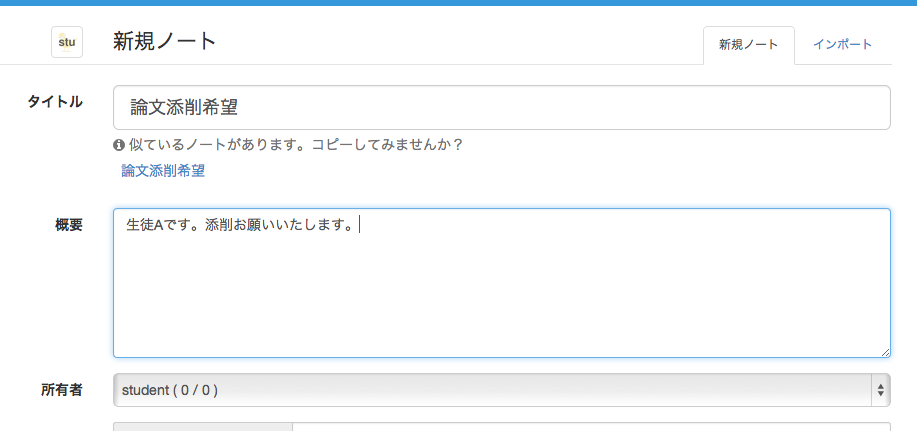
Task: Click the up-down arrows on 所有者 selector
Action: (880, 390)
